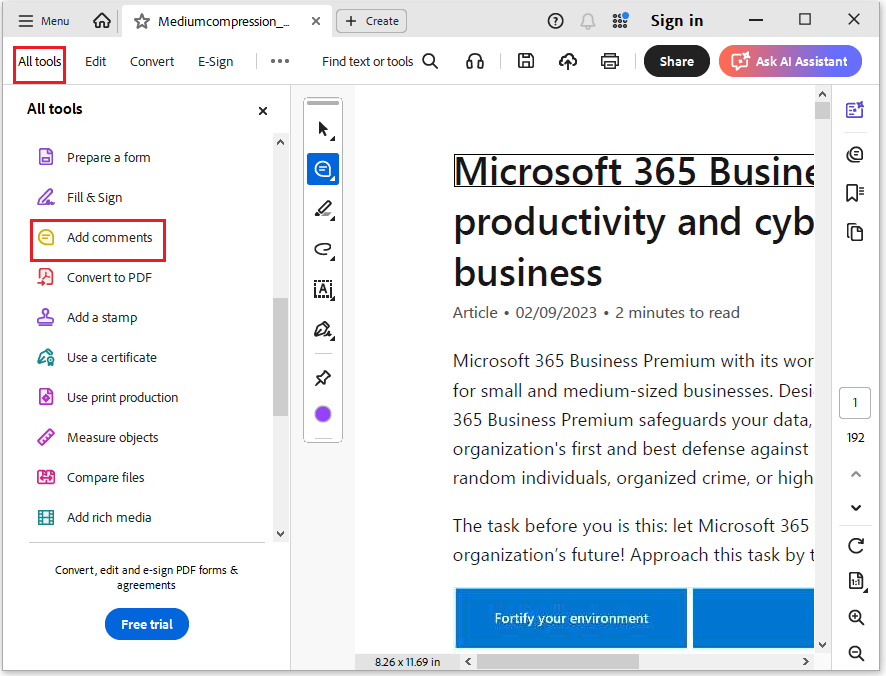This screenshot has width=886, height=676.
Task: Show the Page thumbnails panel
Action: (x=855, y=231)
